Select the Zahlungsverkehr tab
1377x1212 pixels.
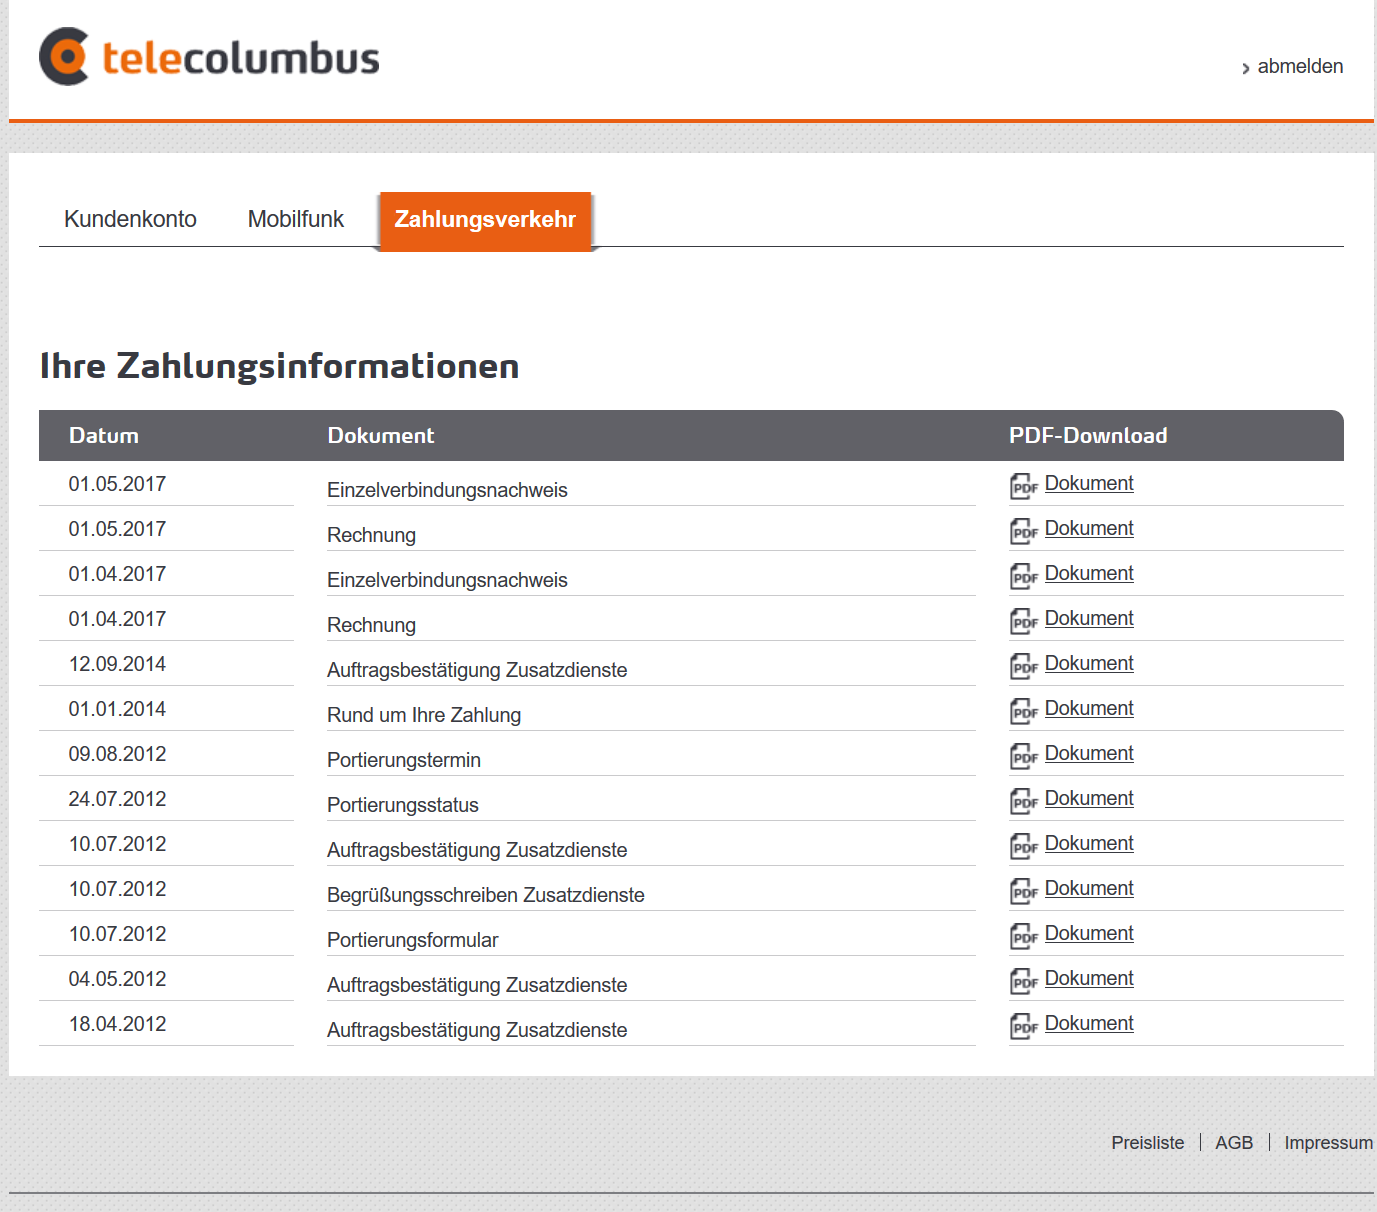[485, 219]
